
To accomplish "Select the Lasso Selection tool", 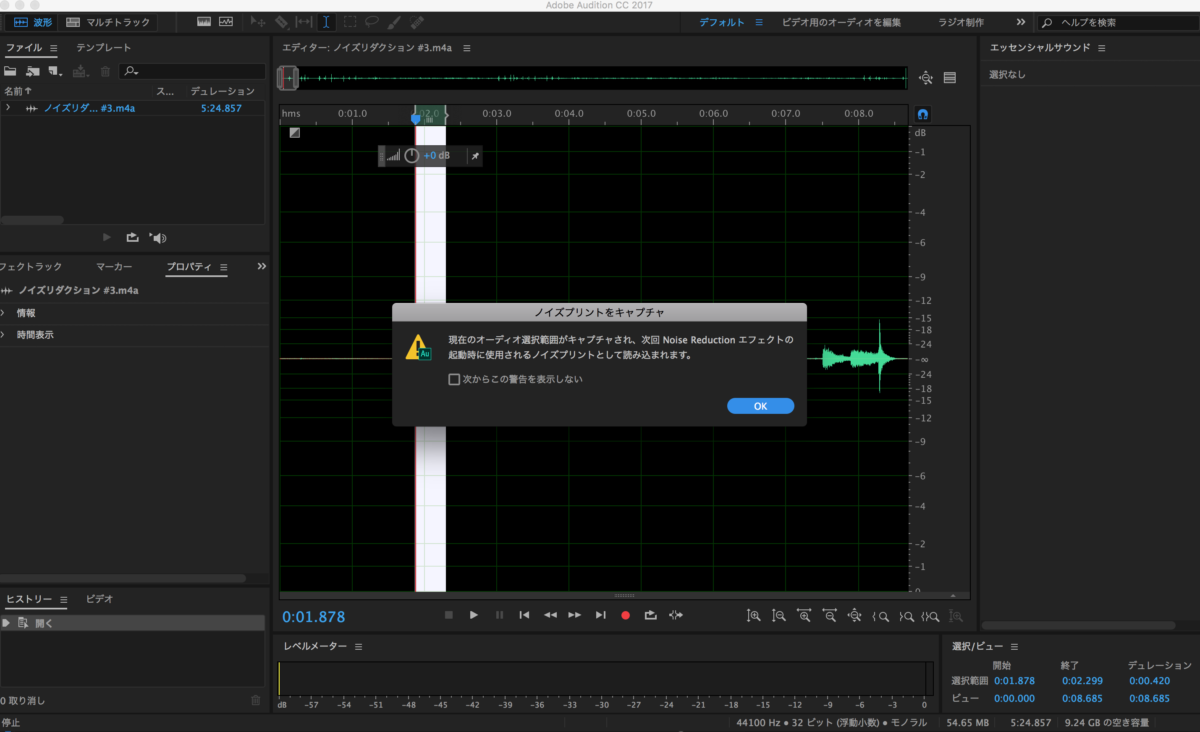I will (x=371, y=21).
